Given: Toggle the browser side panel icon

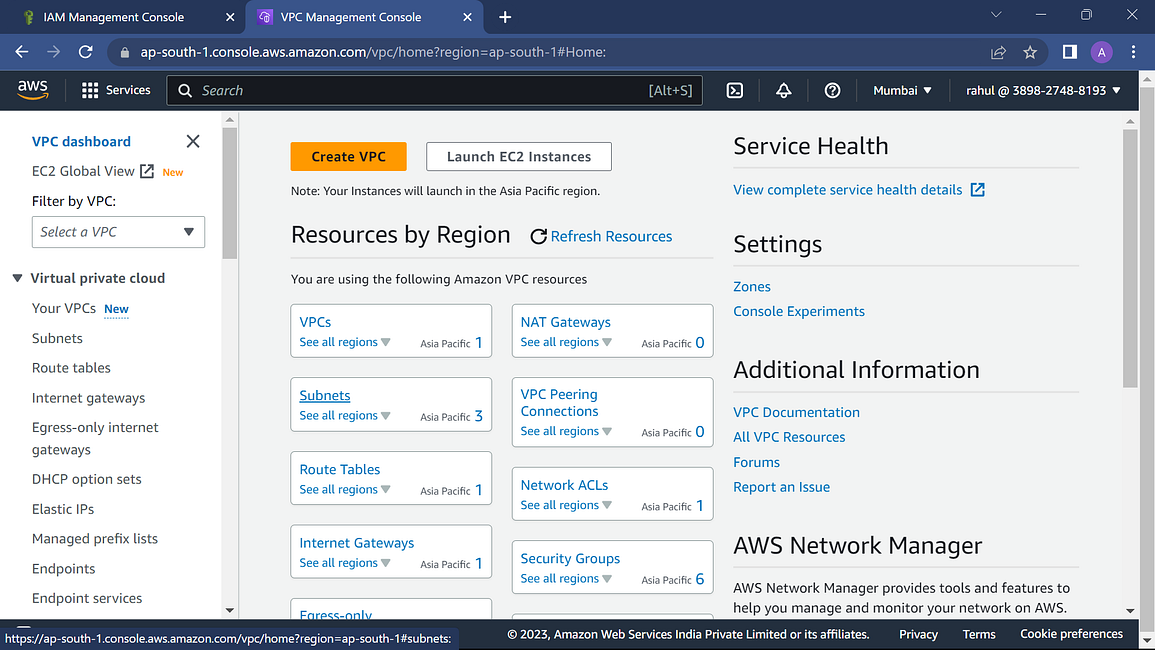Looking at the screenshot, I should [1070, 52].
